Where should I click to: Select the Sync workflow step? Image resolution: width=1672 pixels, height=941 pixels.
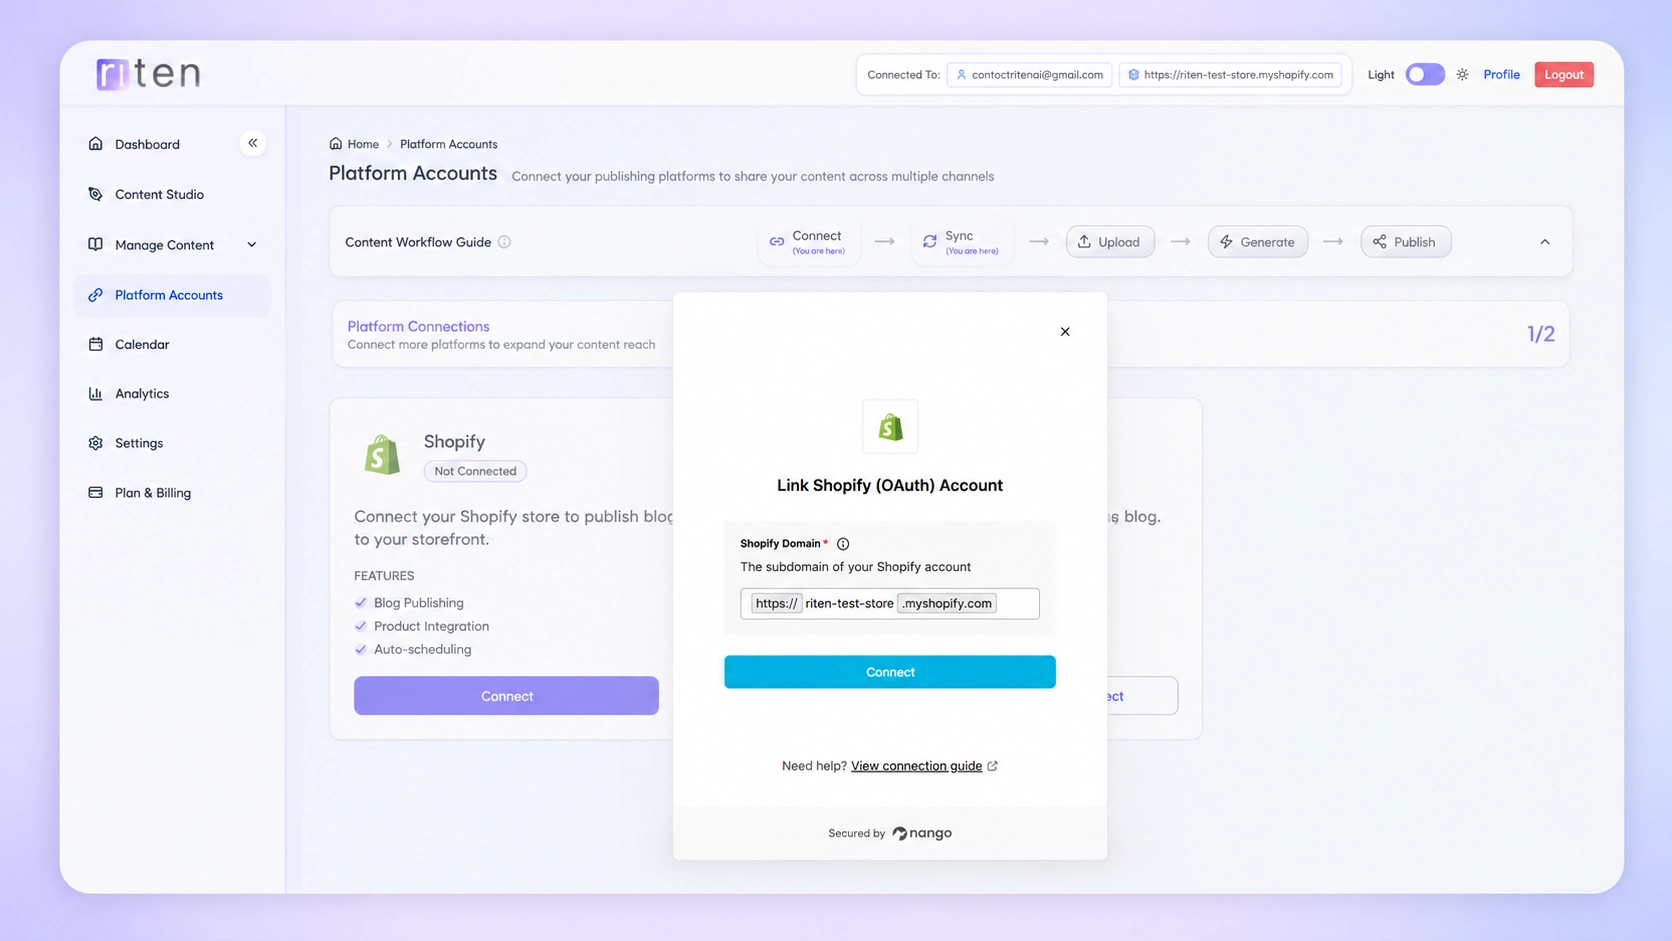pos(961,242)
